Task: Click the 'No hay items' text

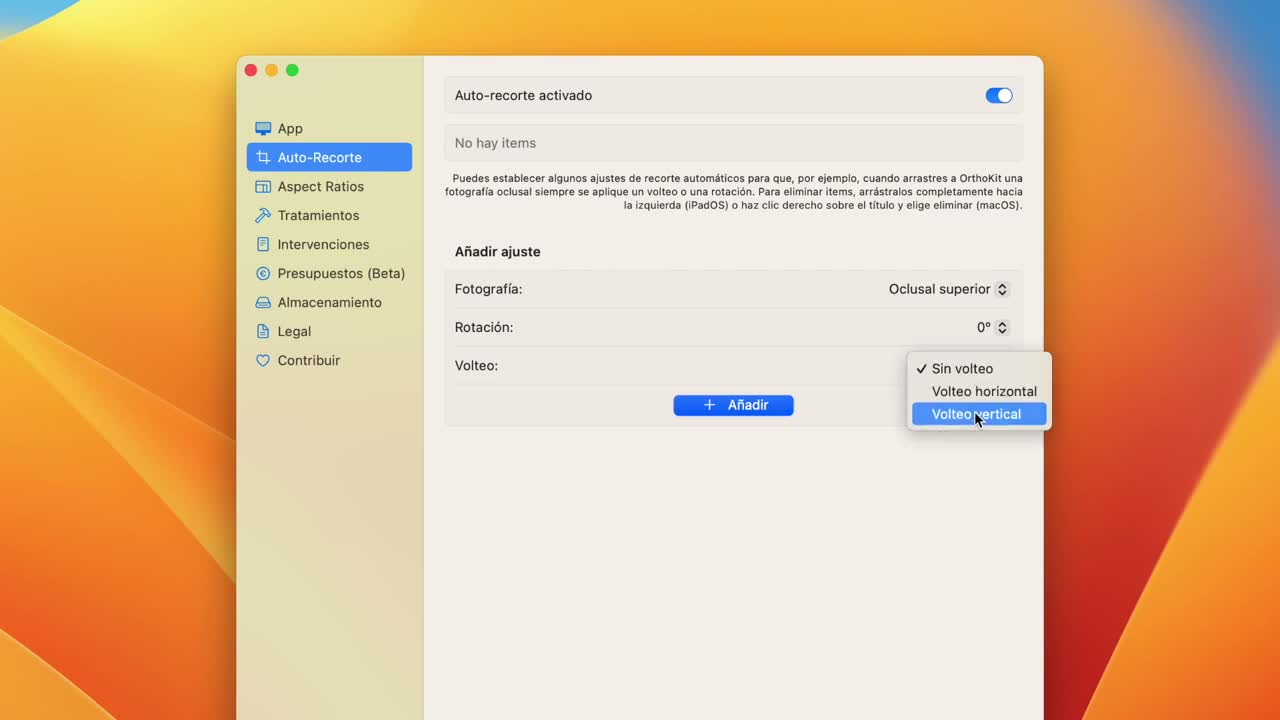Action: [495, 143]
